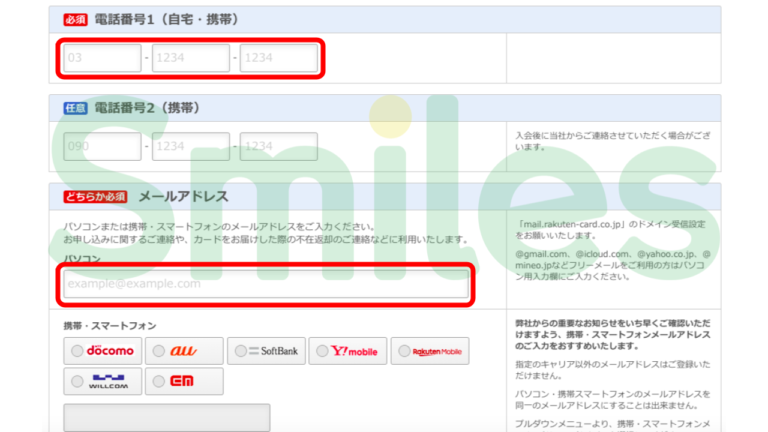Click the bold note starting 弊社からの重要なお知らせ
The height and width of the screenshot is (432, 768).
(x=612, y=335)
